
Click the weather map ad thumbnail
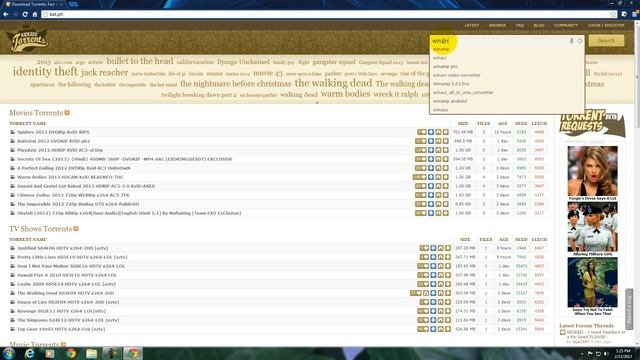592,282
